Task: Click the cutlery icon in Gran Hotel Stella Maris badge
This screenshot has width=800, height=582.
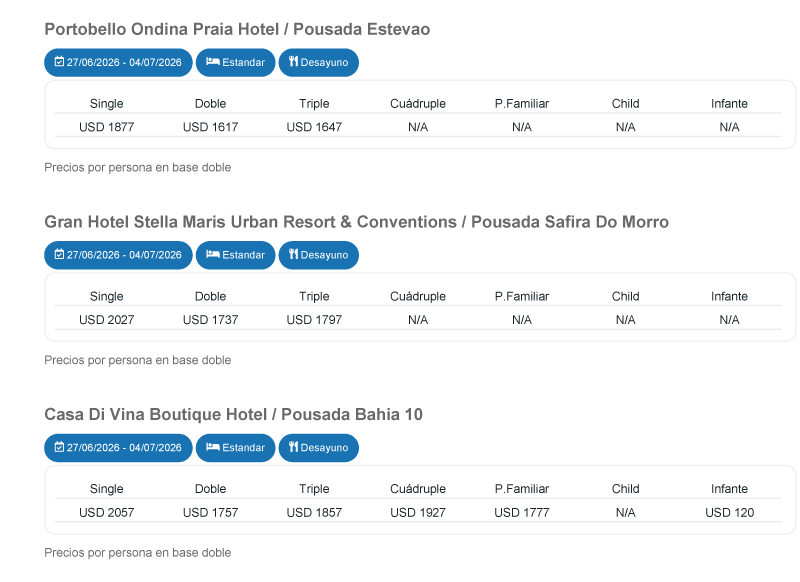Action: coord(294,255)
